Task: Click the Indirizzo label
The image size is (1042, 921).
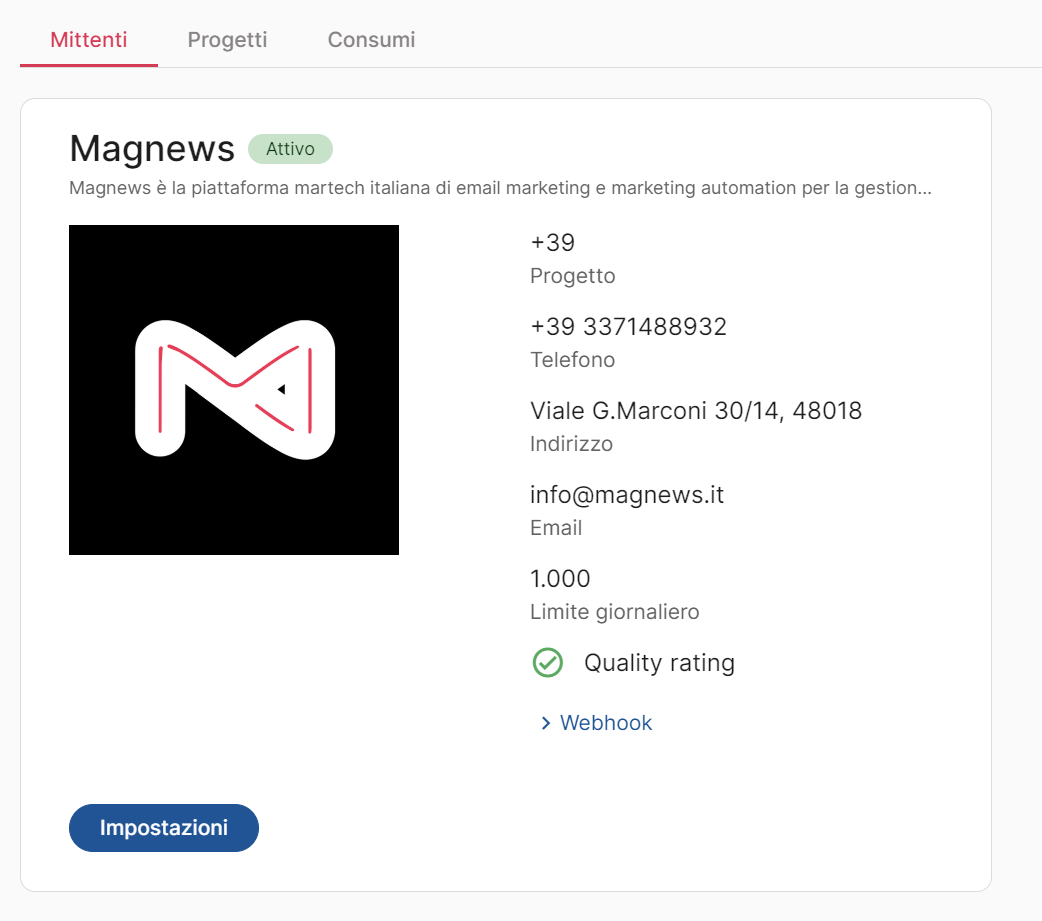Action: [572, 443]
